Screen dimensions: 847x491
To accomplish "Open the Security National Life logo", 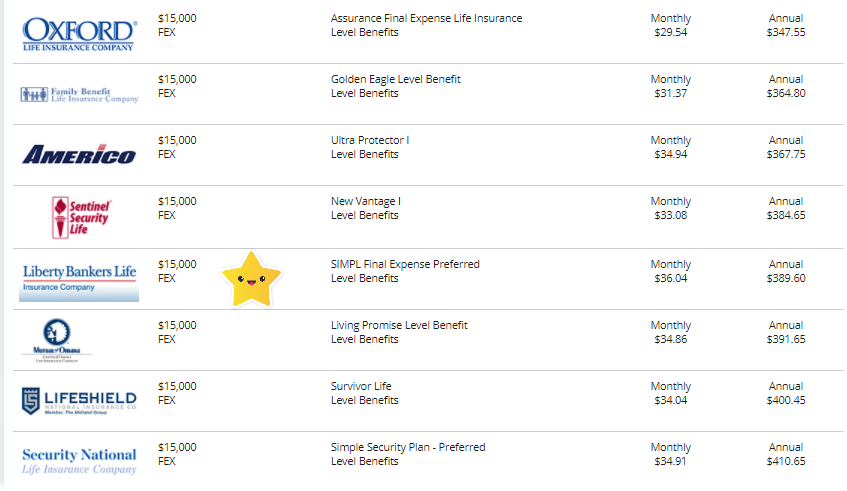I will click(79, 461).
